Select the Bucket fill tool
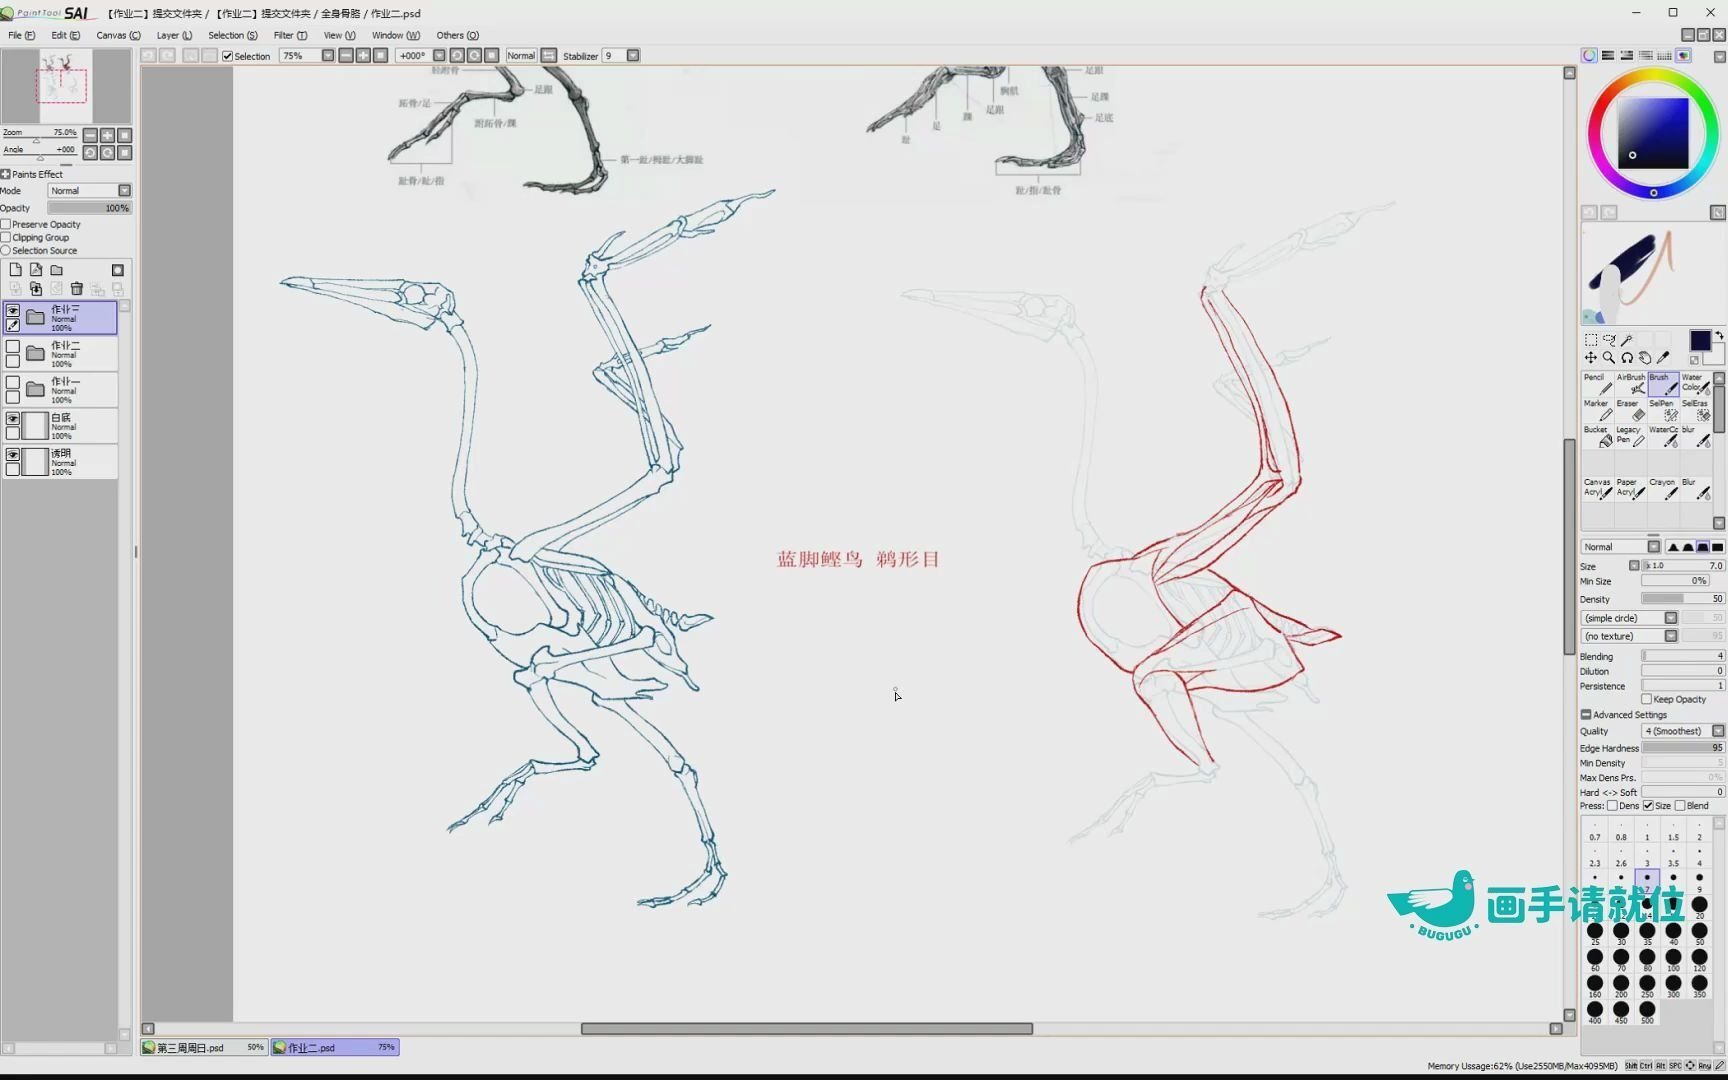1728x1080 pixels. click(1597, 437)
